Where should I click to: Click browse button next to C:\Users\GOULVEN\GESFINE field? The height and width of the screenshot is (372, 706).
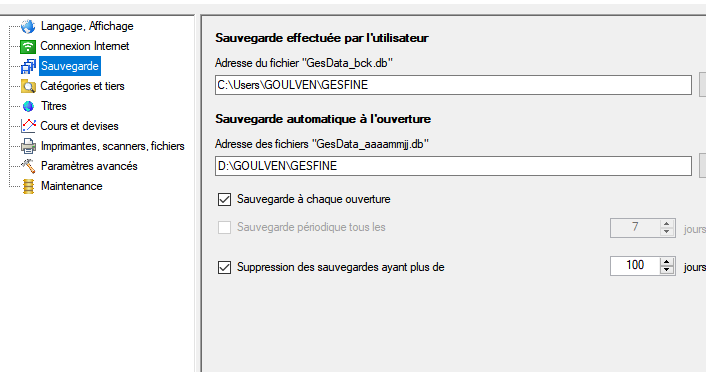pyautogui.click(x=702, y=85)
